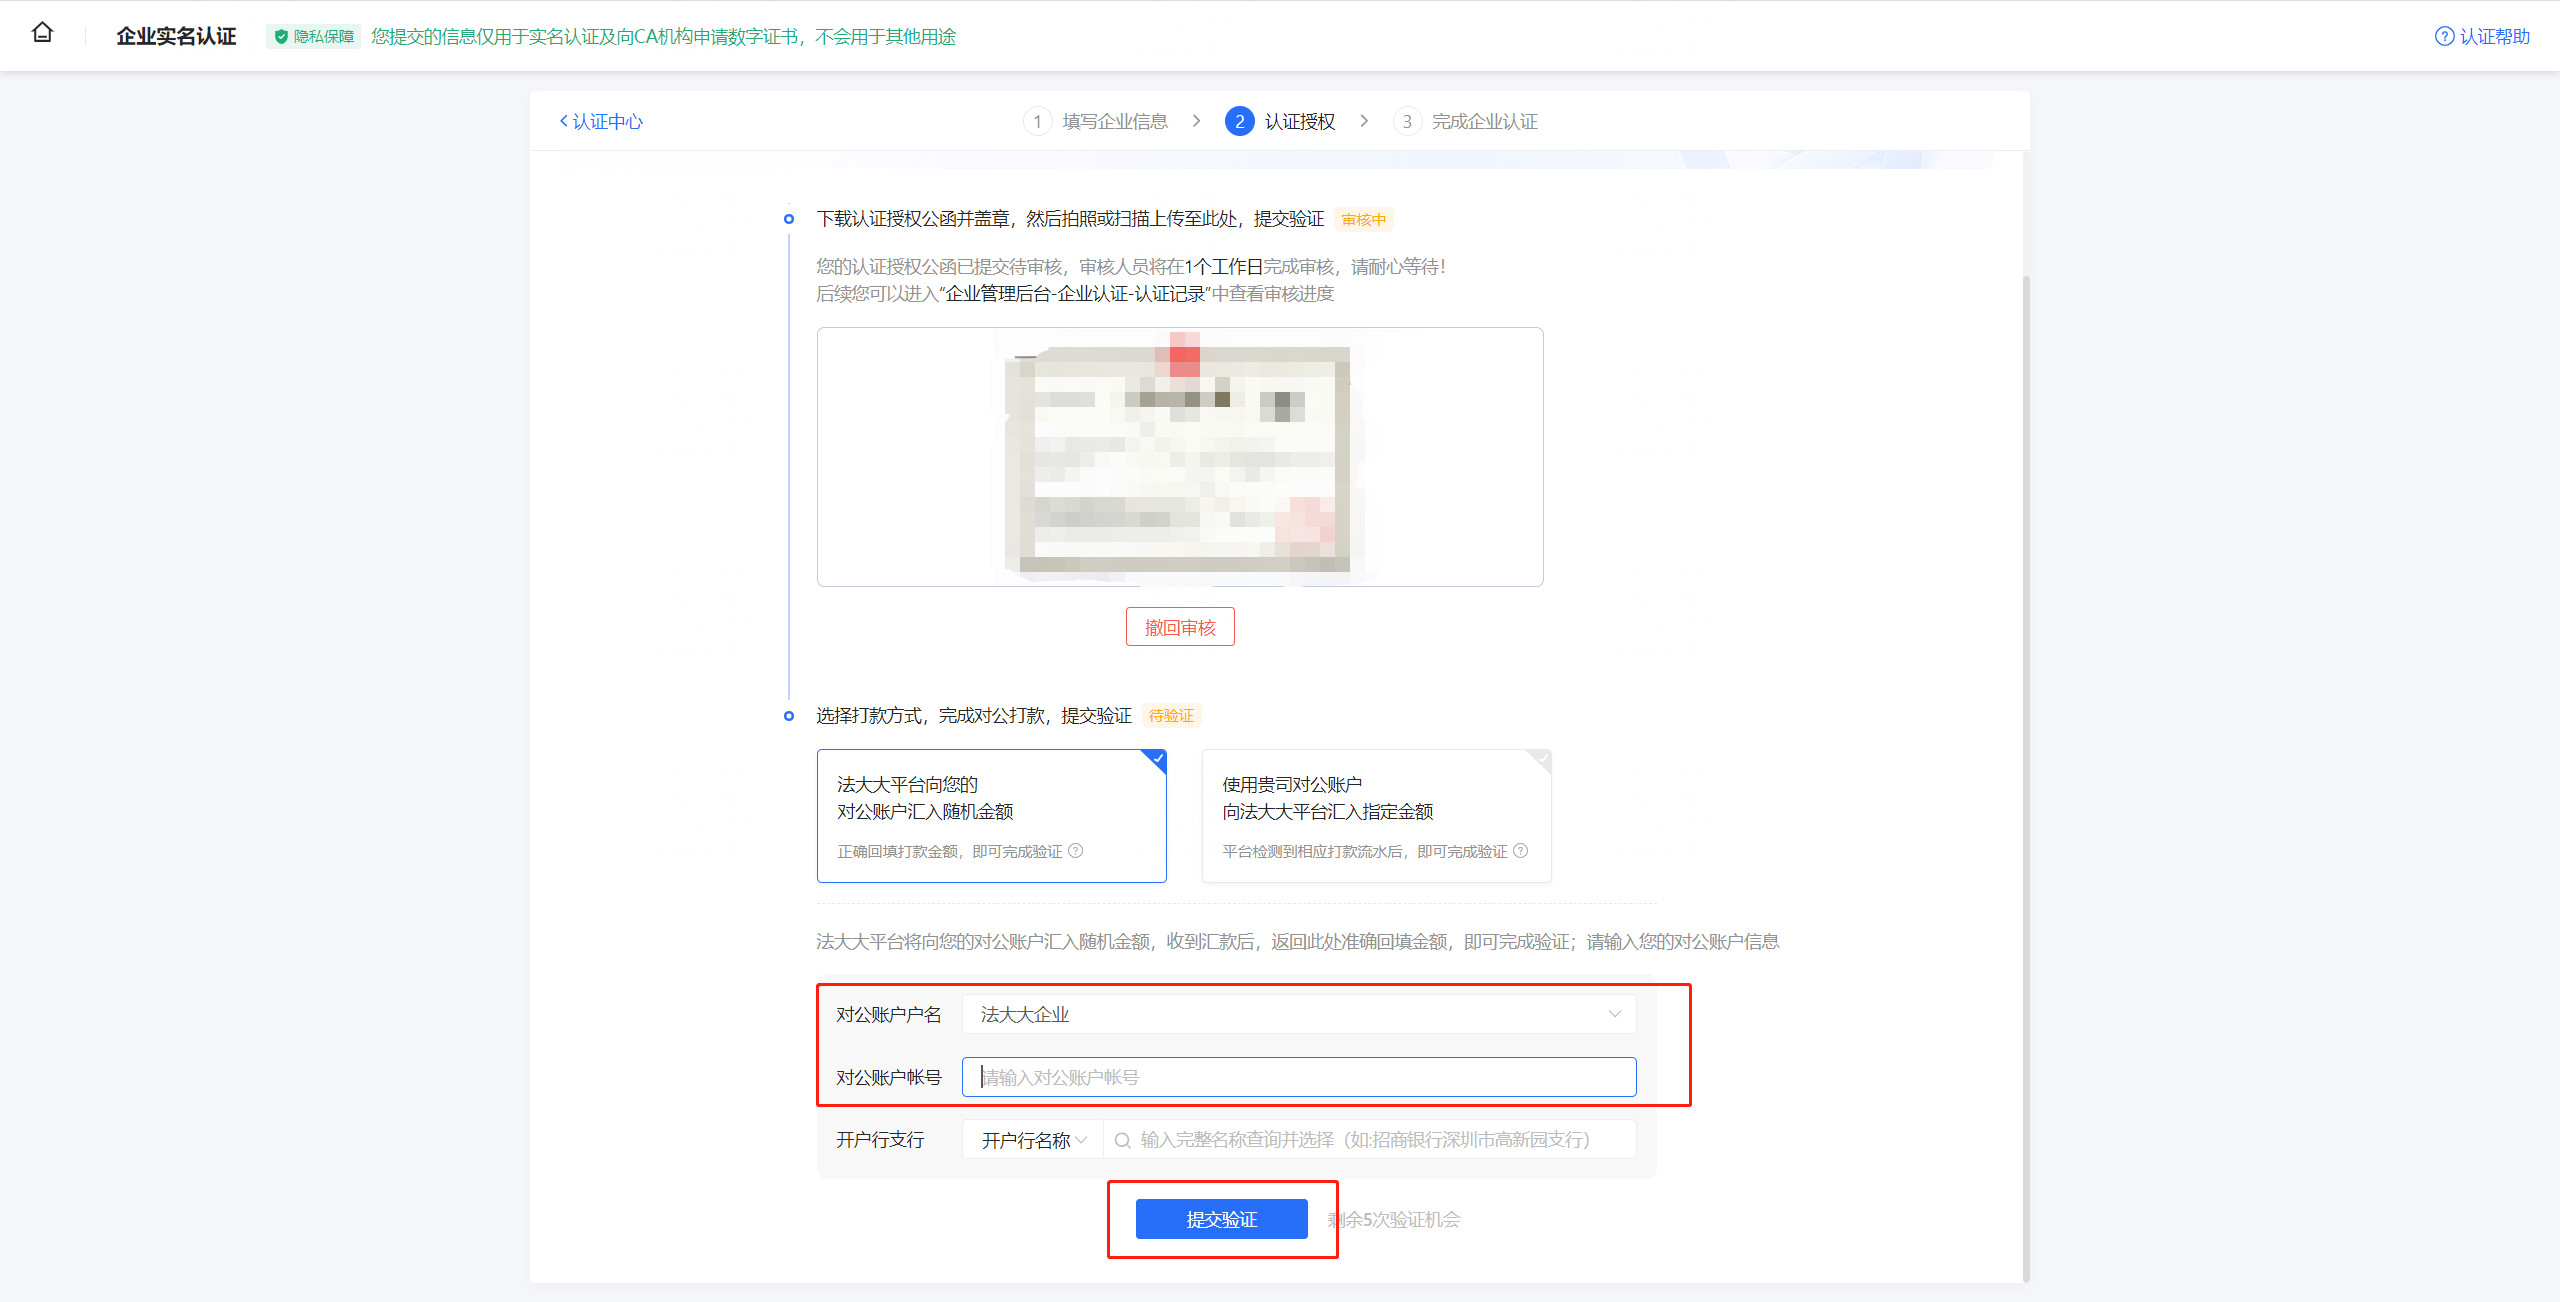Click the question mark icon beside 认证帮助
This screenshot has height=1302, width=2560.
click(x=2444, y=37)
